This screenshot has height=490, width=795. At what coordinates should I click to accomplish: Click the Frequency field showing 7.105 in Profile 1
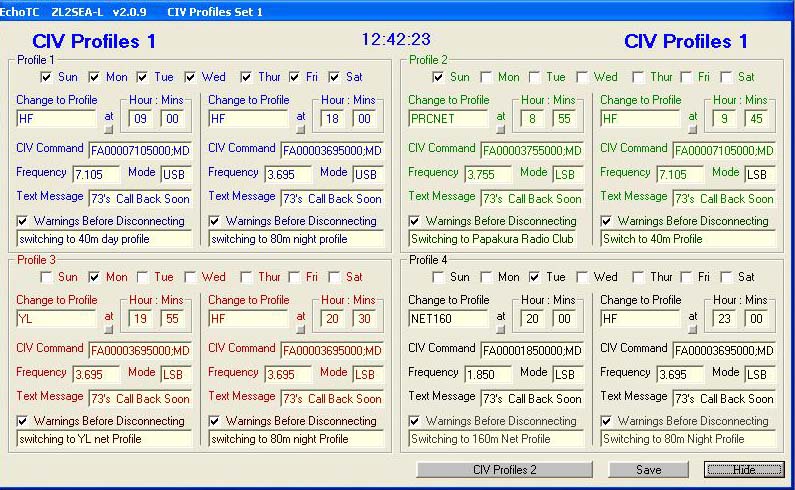pos(95,174)
